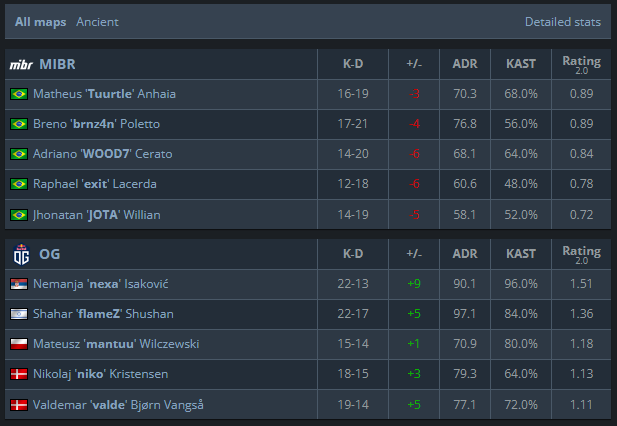This screenshot has height=426, width=617.
Task: Click Israel flag beside flameZ
Action: click(18, 314)
